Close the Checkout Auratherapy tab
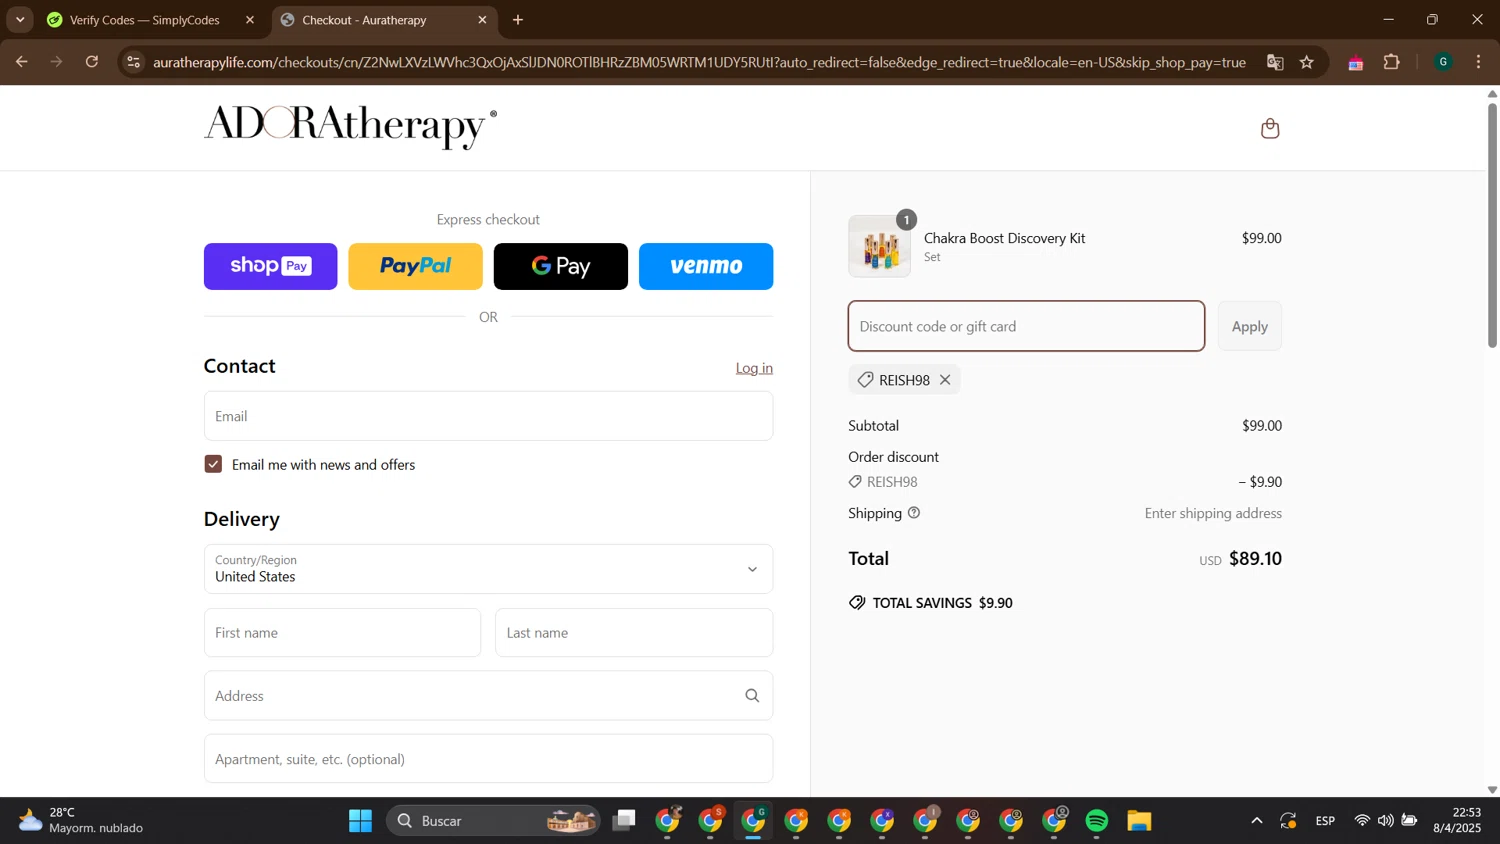Viewport: 1500px width, 844px height. tap(483, 20)
